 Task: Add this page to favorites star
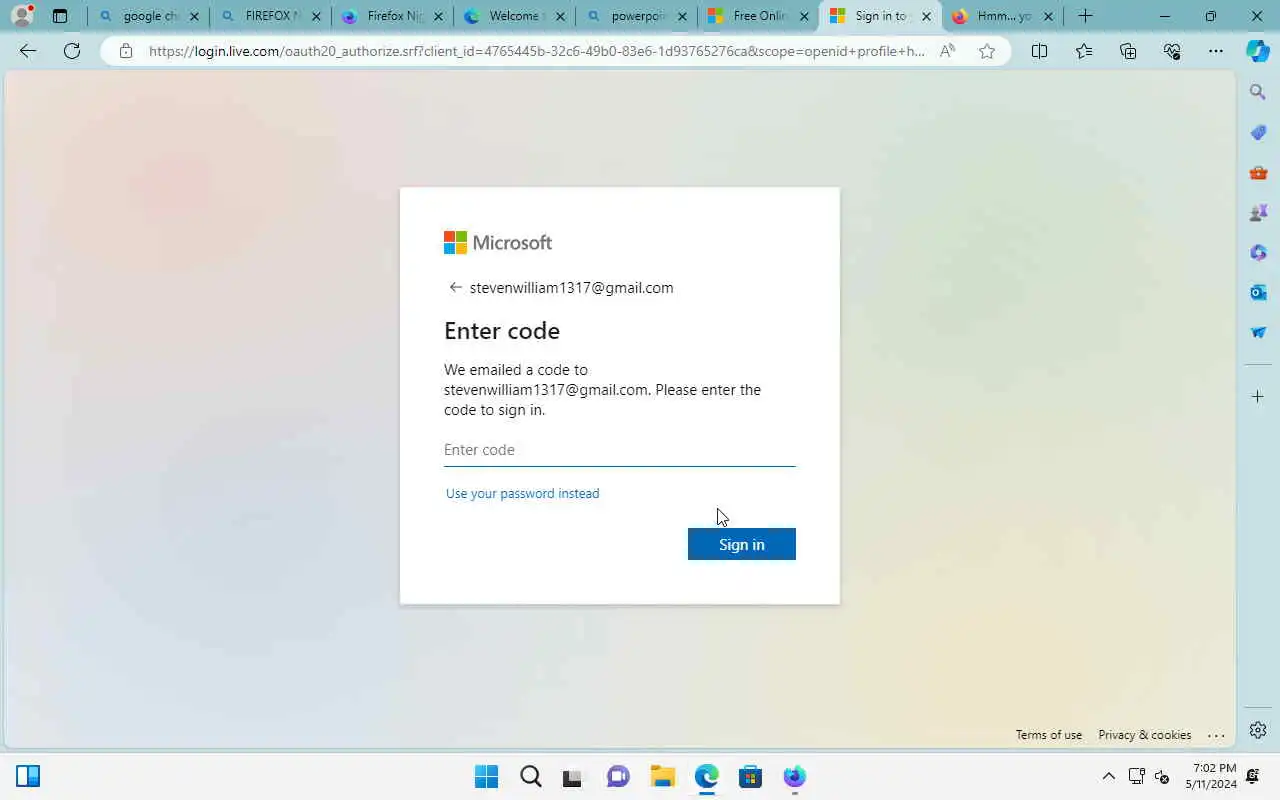[987, 51]
